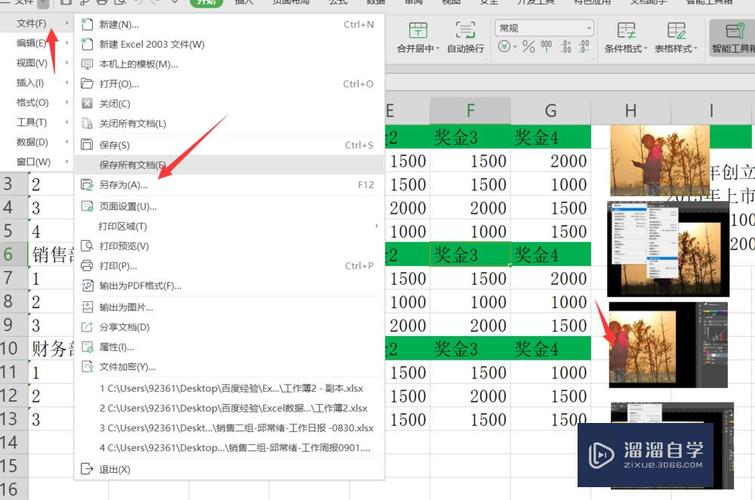Select column G header
755x500 pixels.
tap(550, 111)
